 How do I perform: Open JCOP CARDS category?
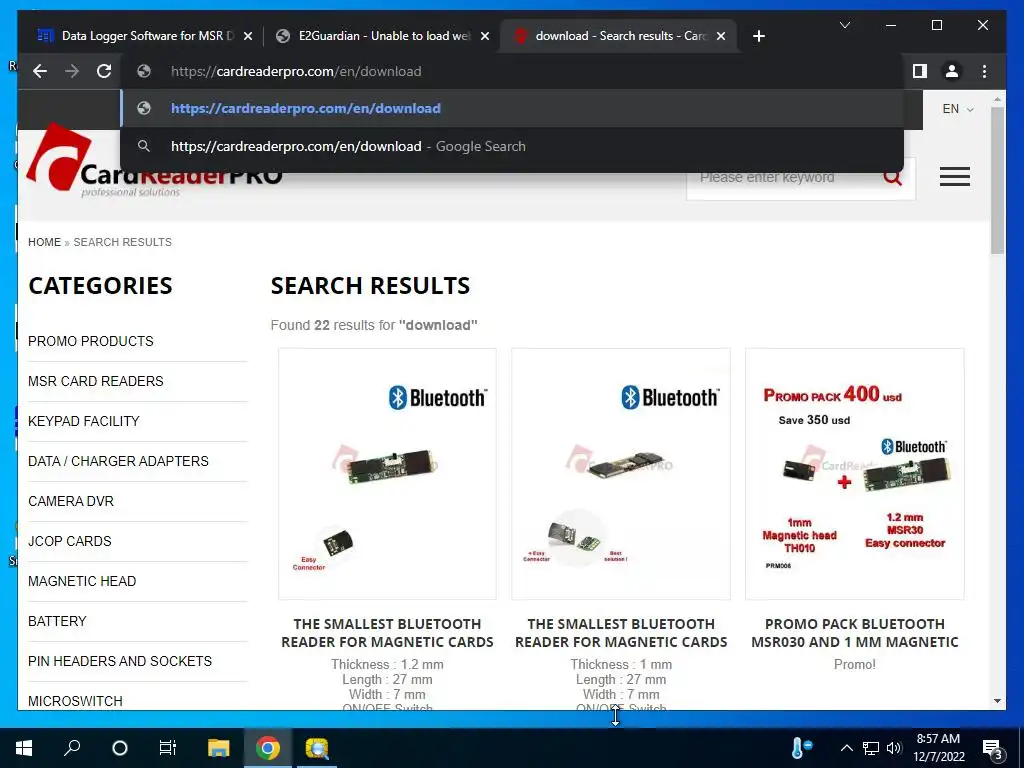[x=70, y=541]
